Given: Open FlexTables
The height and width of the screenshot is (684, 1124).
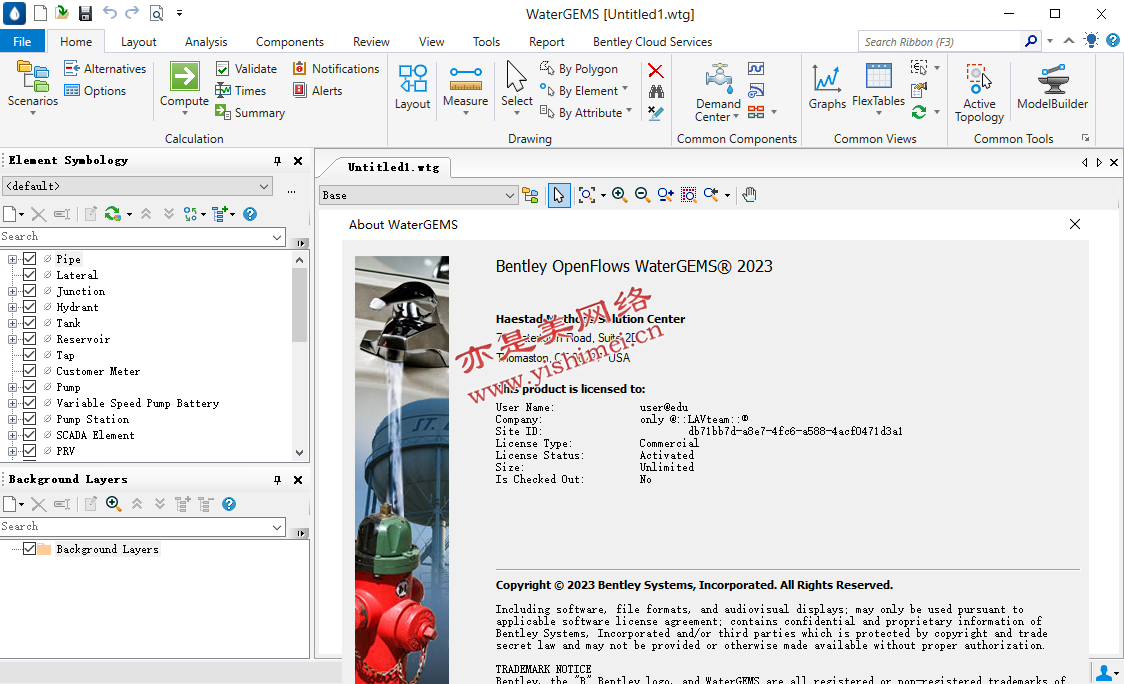Looking at the screenshot, I should point(878,87).
